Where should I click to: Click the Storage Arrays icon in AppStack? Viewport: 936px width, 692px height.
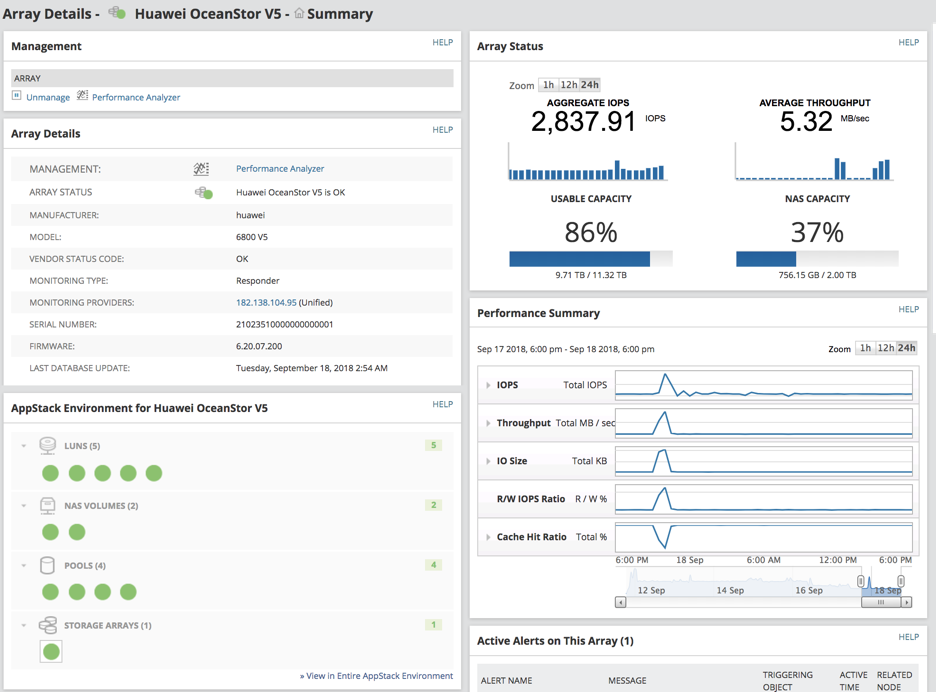[x=48, y=625]
